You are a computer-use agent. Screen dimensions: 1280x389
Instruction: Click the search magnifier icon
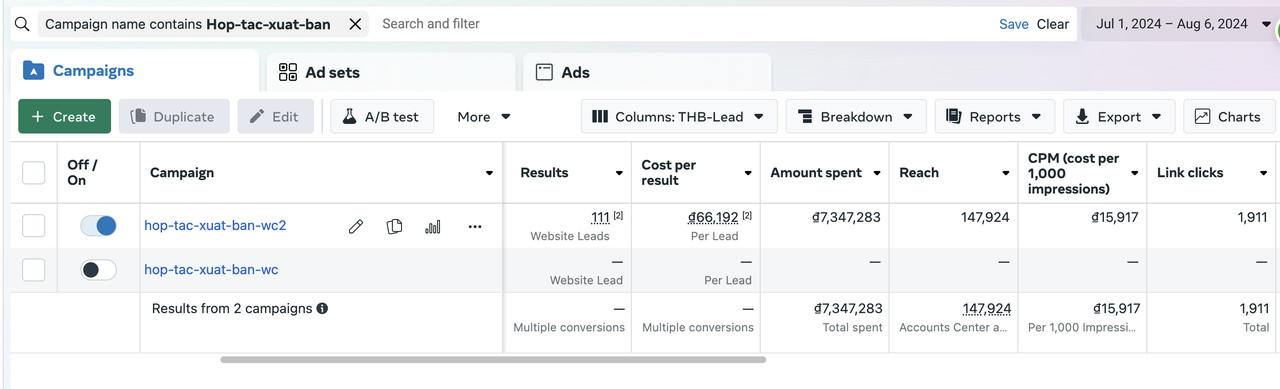coord(22,24)
